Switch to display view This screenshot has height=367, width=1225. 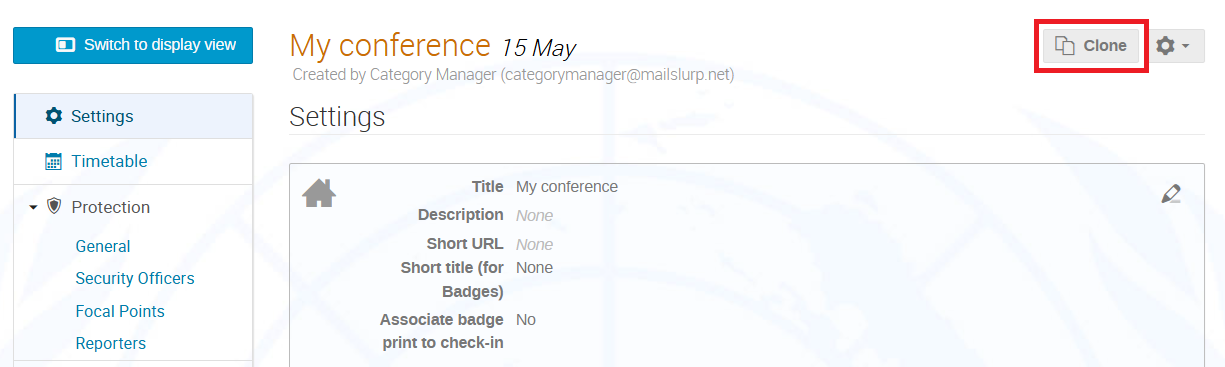[x=133, y=45]
